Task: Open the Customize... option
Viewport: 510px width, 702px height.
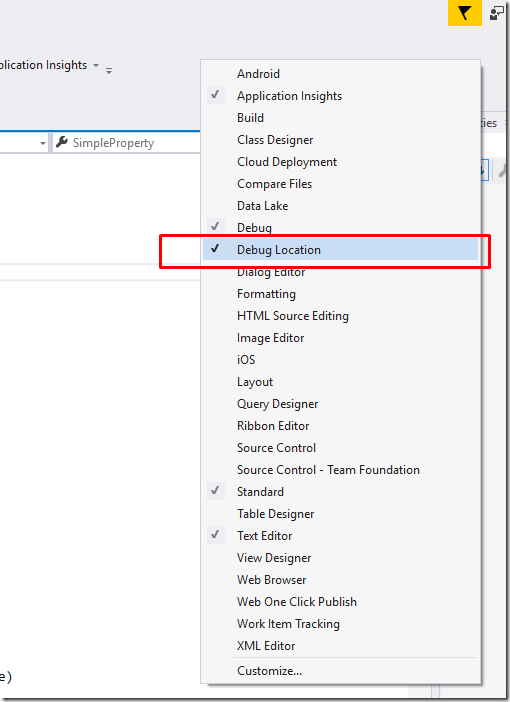Action: tap(340, 671)
